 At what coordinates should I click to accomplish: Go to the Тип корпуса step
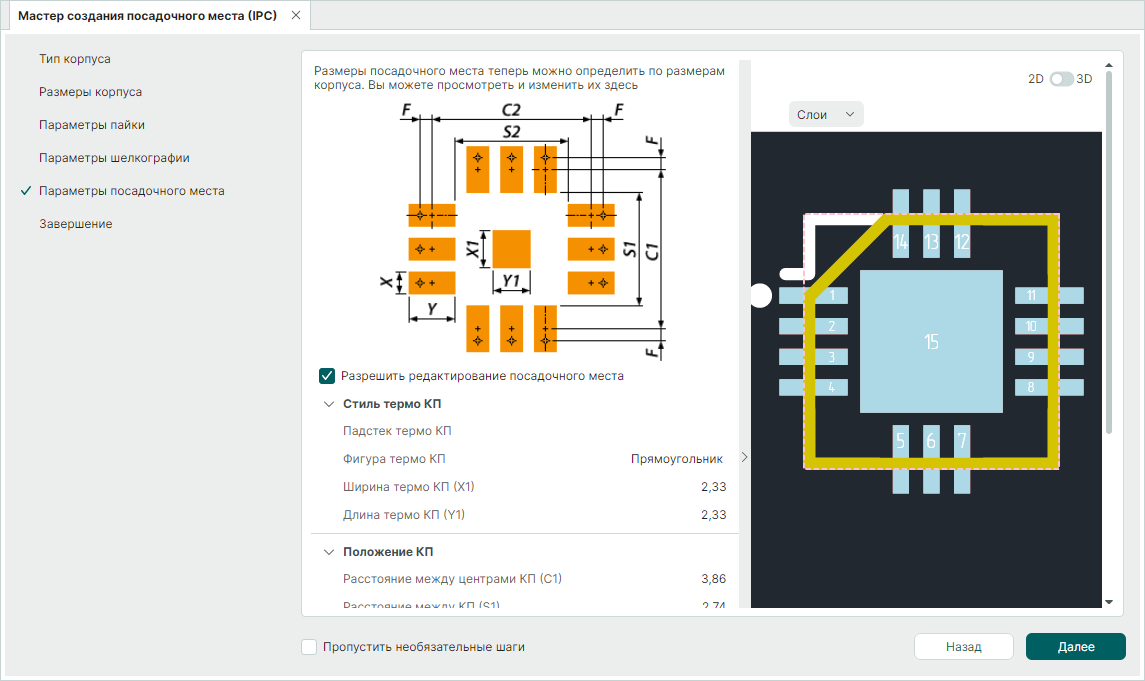coord(75,59)
